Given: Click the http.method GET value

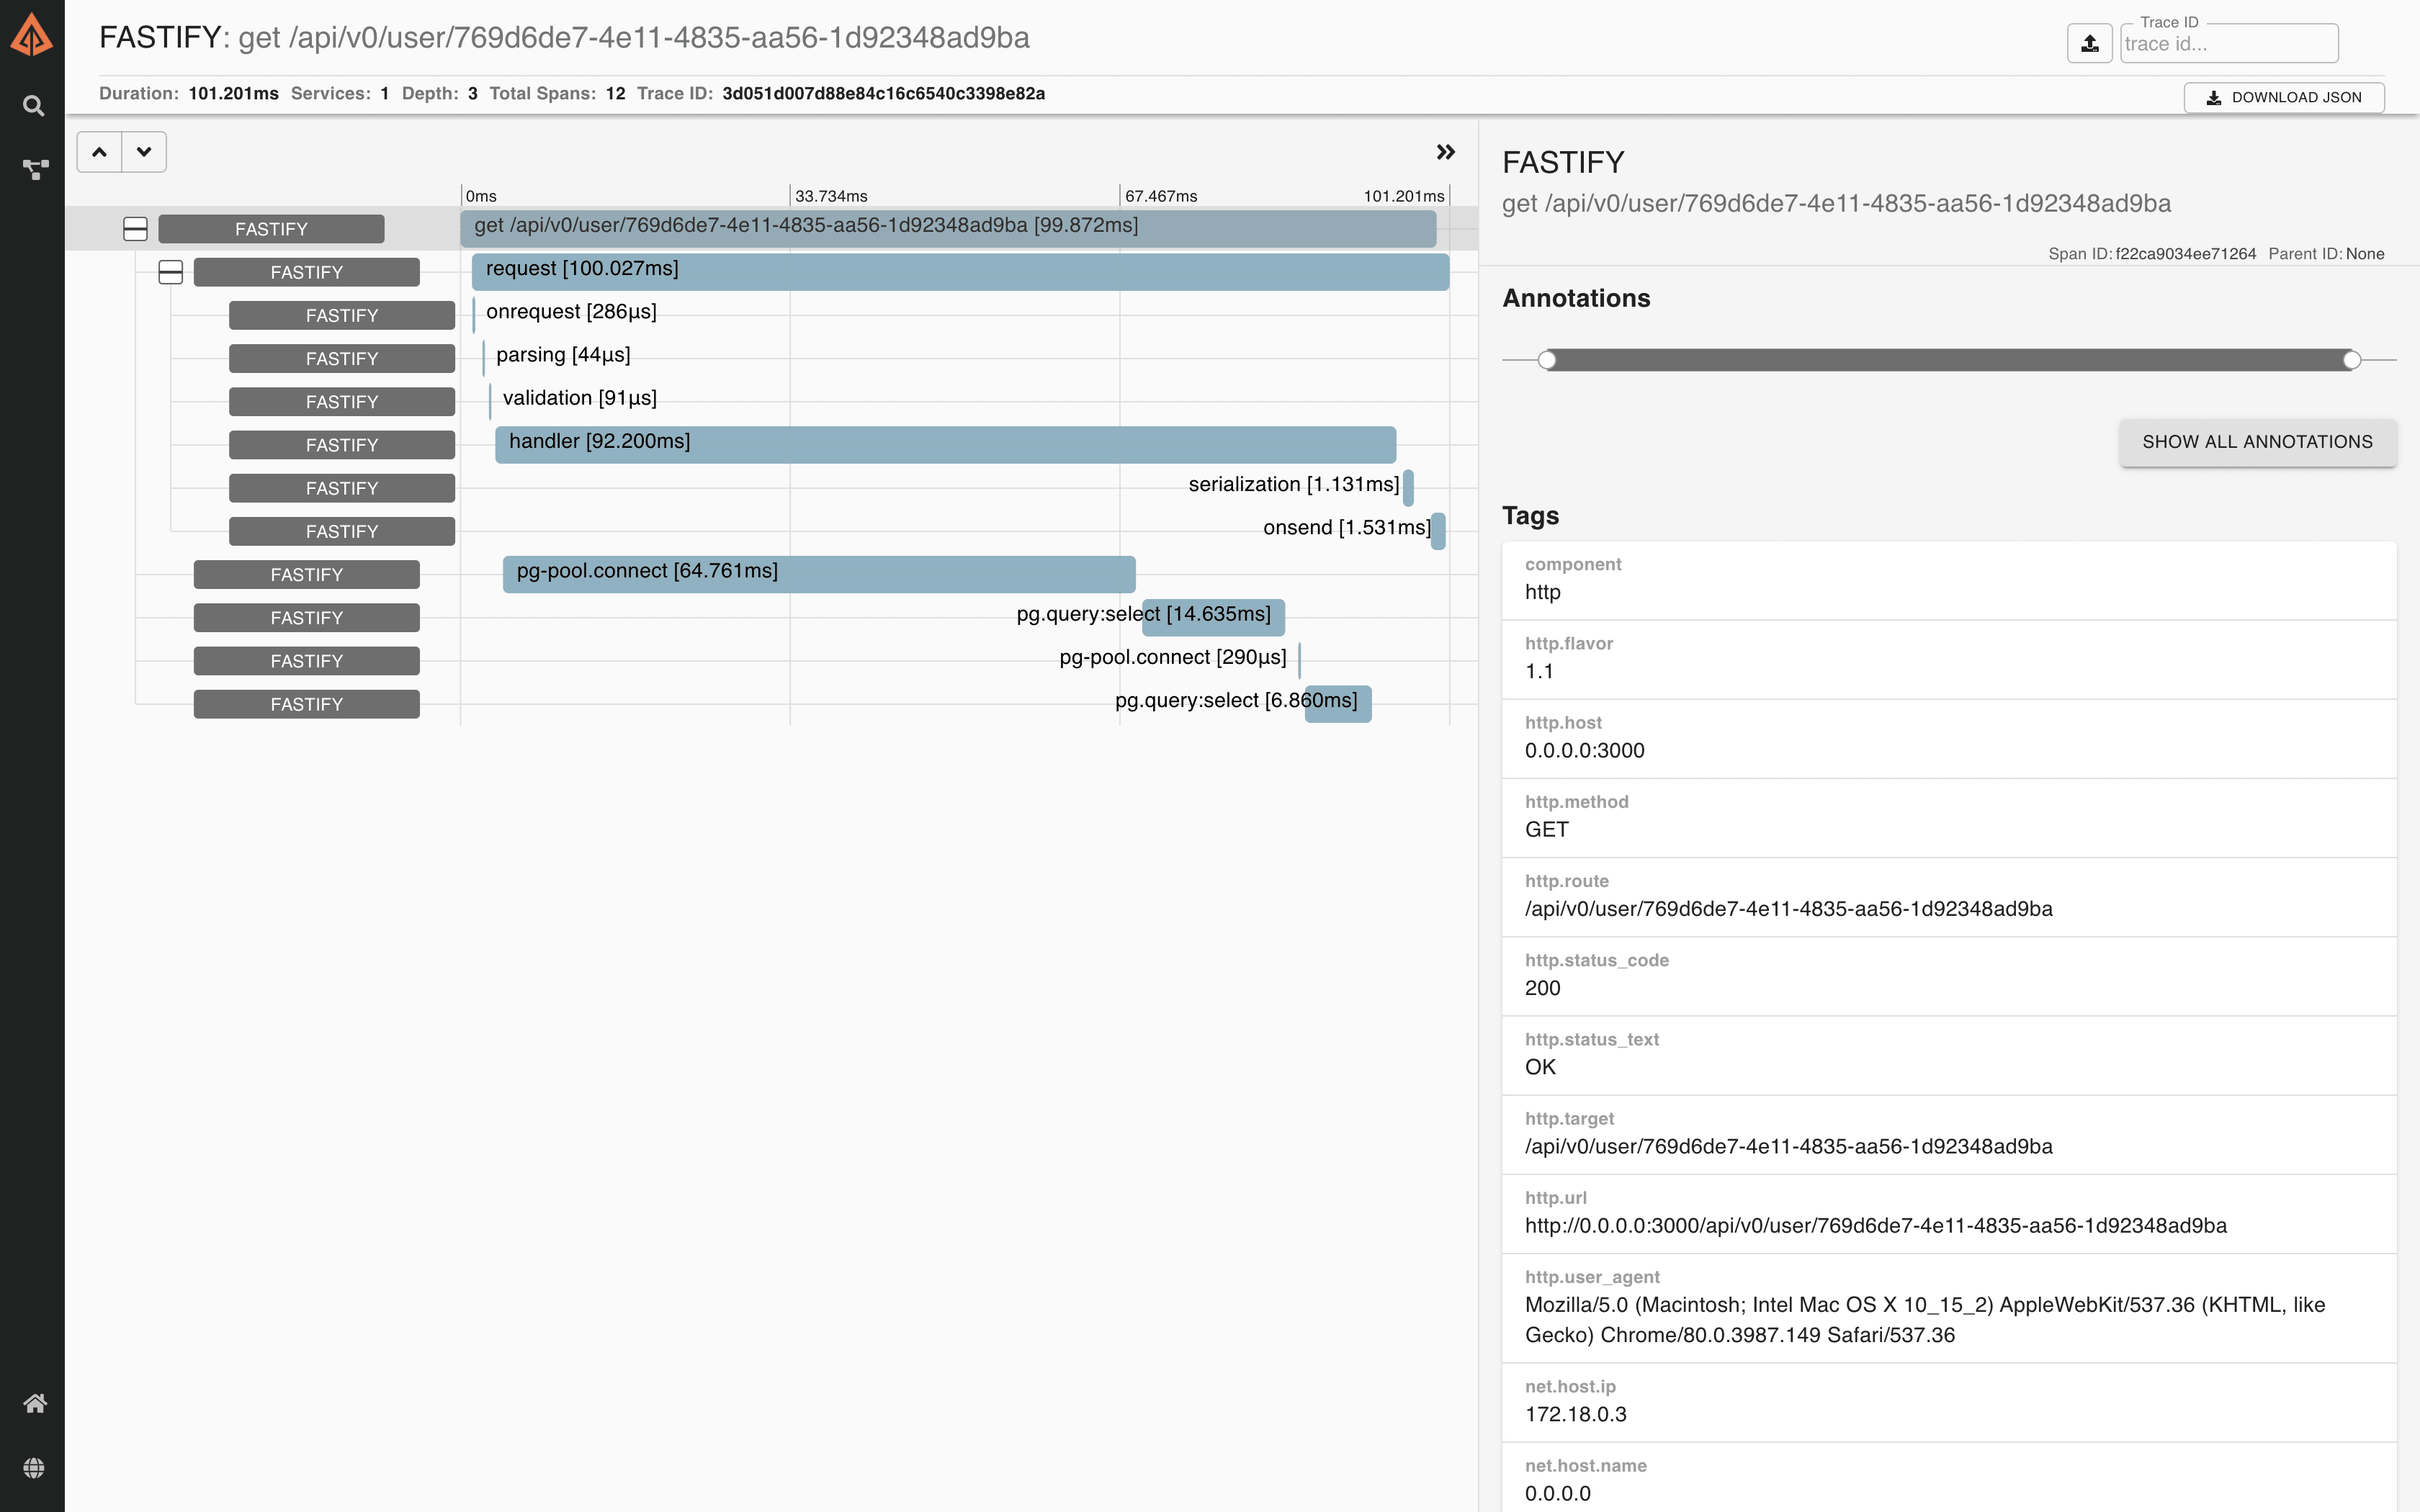Looking at the screenshot, I should click(x=1546, y=829).
